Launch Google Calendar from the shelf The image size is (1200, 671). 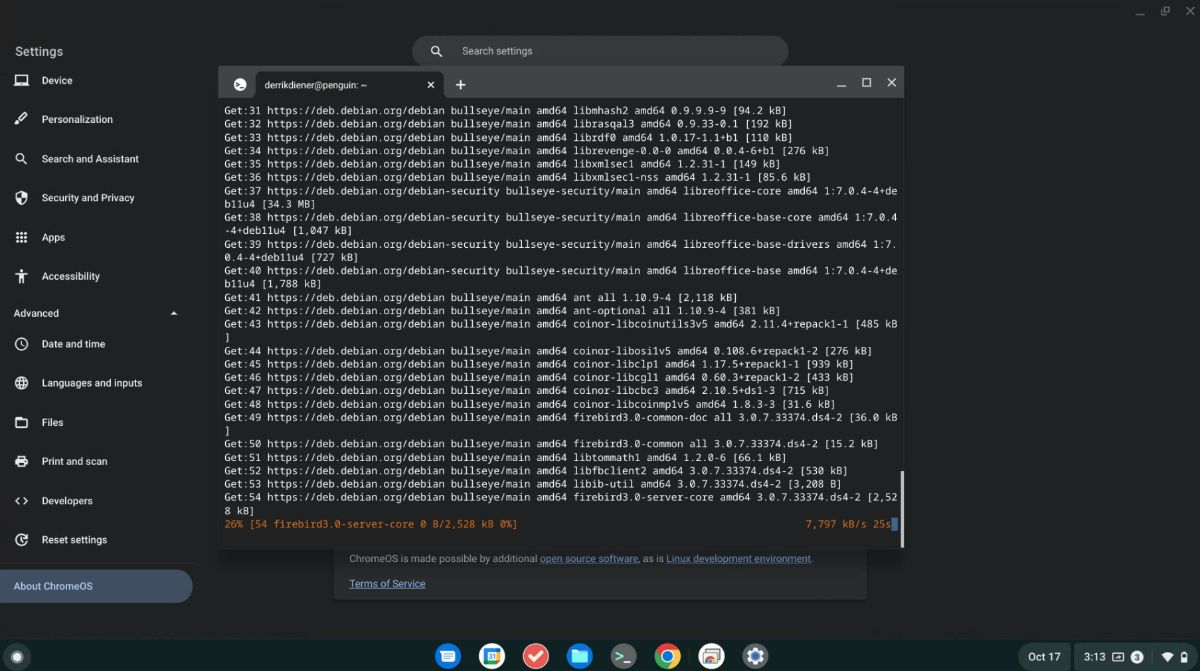click(492, 656)
